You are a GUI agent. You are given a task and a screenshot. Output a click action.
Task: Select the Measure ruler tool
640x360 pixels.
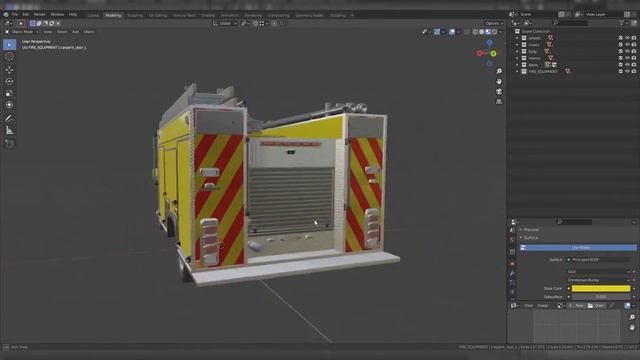(x=9, y=131)
